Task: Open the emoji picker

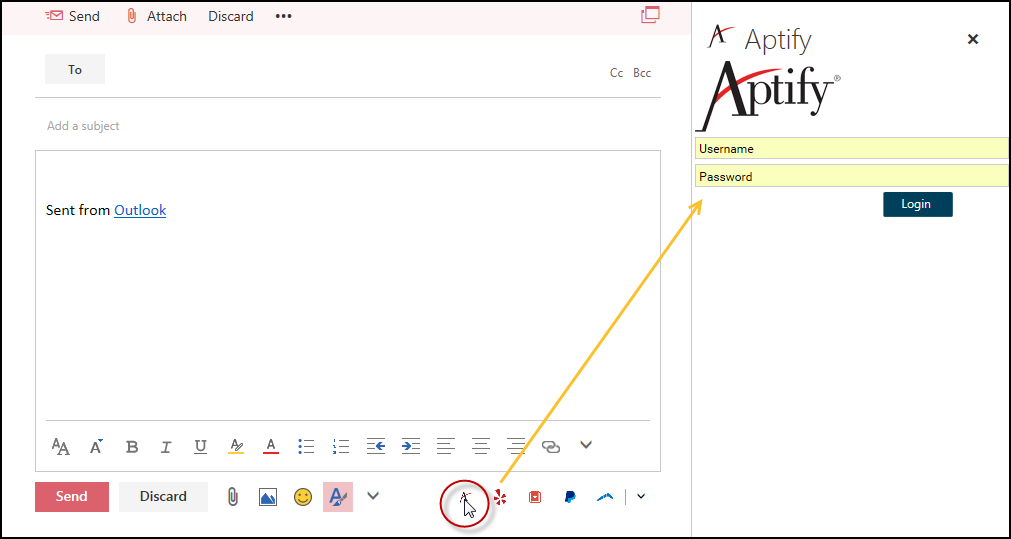Action: point(303,496)
